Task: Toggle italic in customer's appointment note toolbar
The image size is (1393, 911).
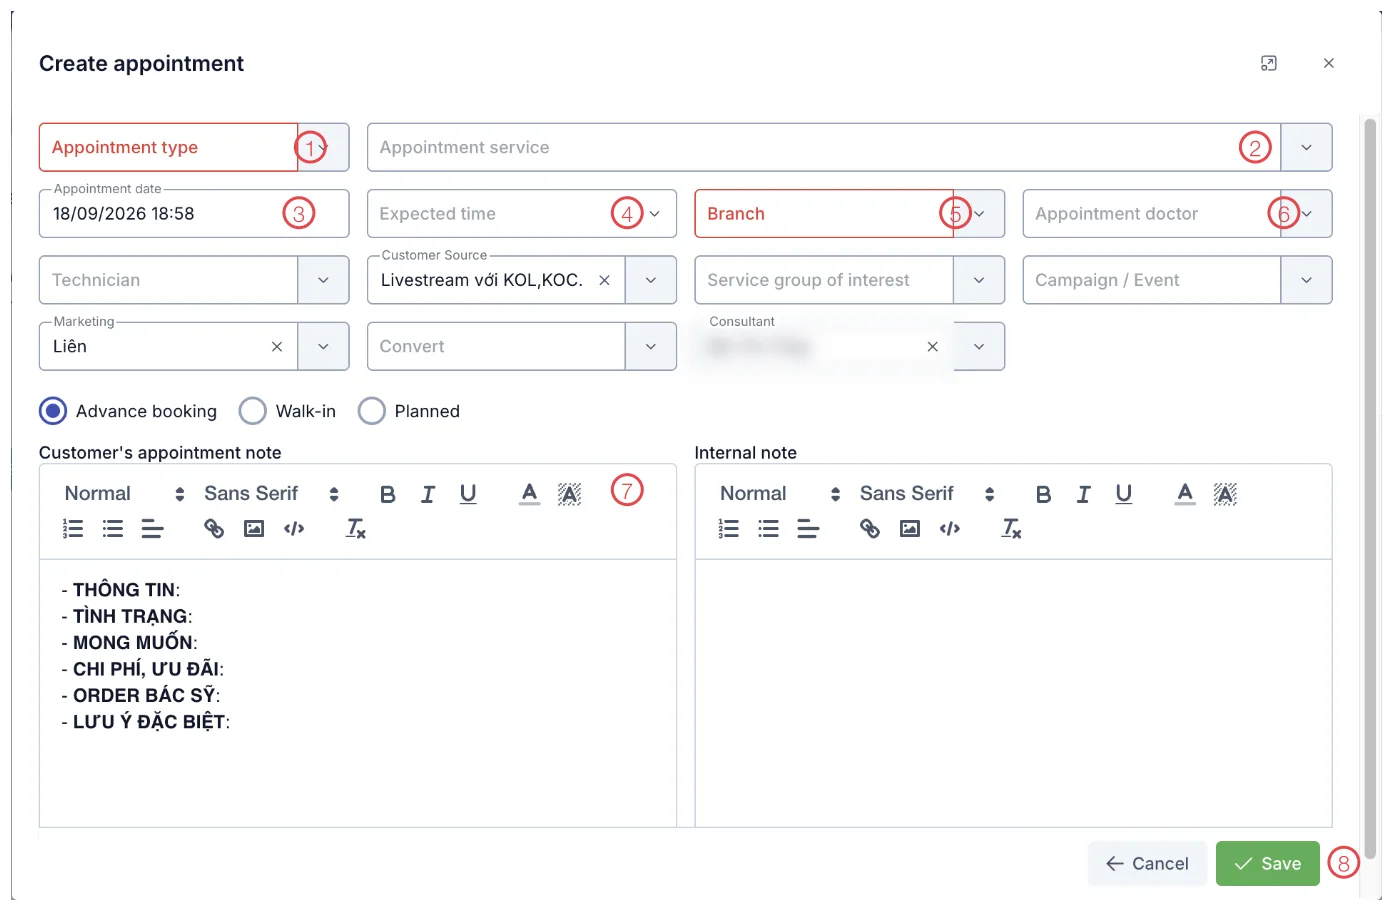Action: [428, 494]
